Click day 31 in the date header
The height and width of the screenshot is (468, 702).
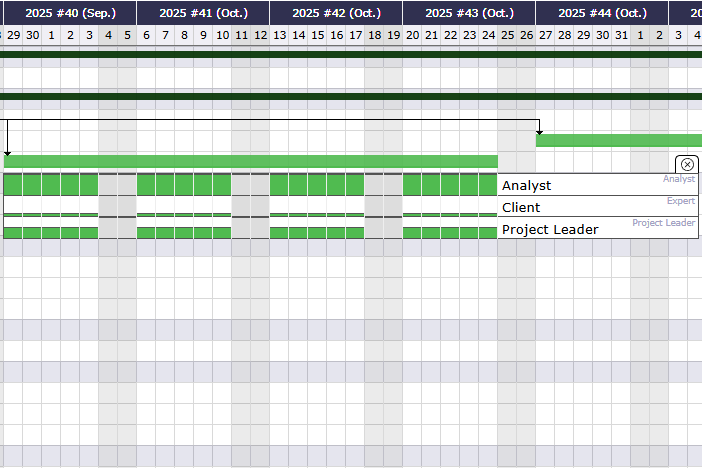pos(622,35)
